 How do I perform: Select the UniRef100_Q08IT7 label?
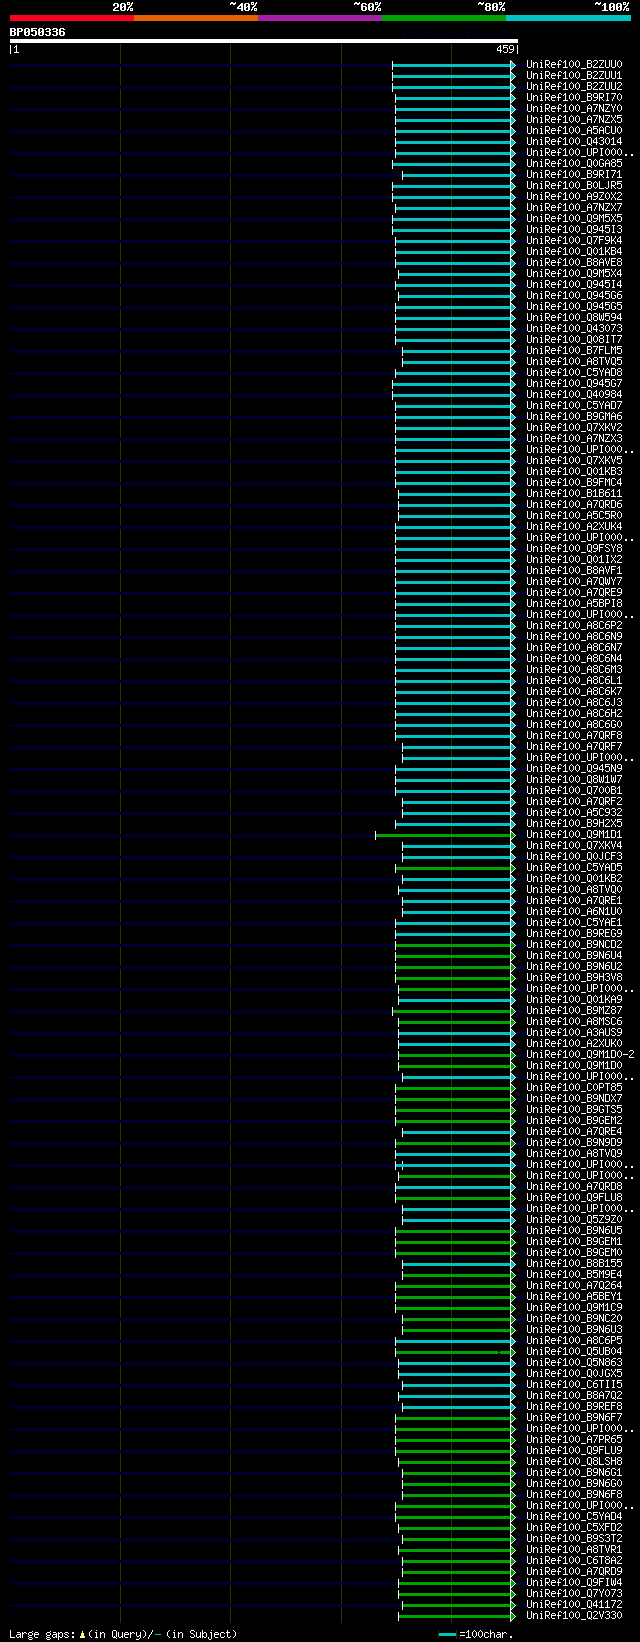574,340
